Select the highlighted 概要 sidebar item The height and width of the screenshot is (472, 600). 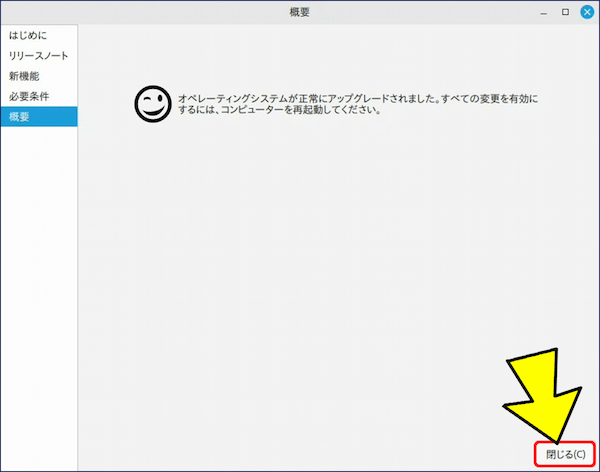tap(39, 117)
